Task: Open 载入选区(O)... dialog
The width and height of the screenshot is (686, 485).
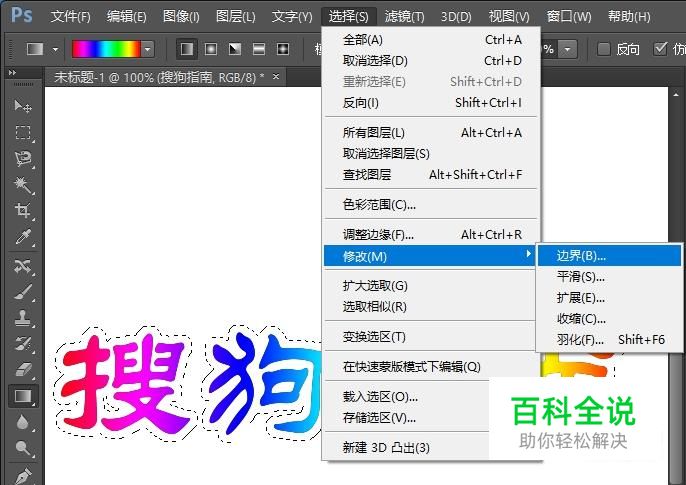Action: [x=407, y=397]
